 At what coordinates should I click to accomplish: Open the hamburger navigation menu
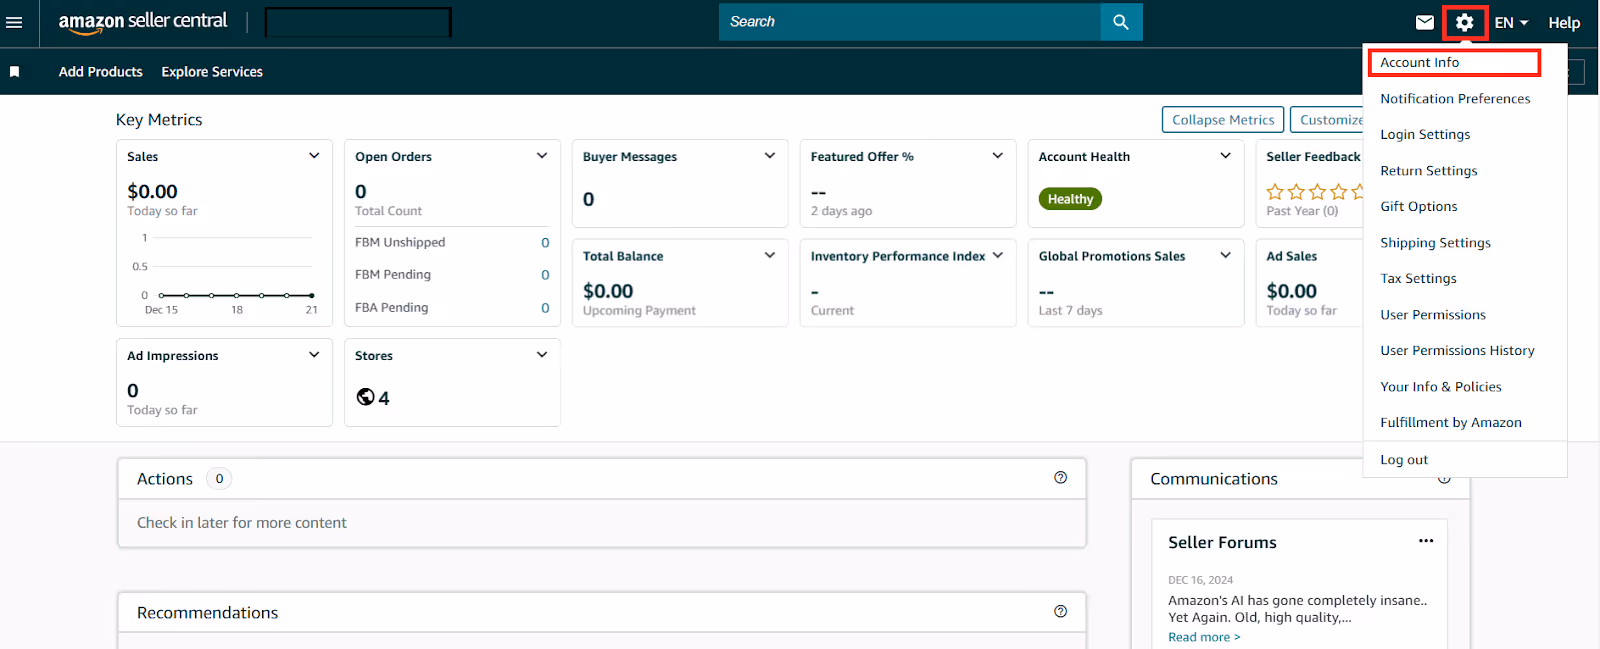click(x=14, y=22)
